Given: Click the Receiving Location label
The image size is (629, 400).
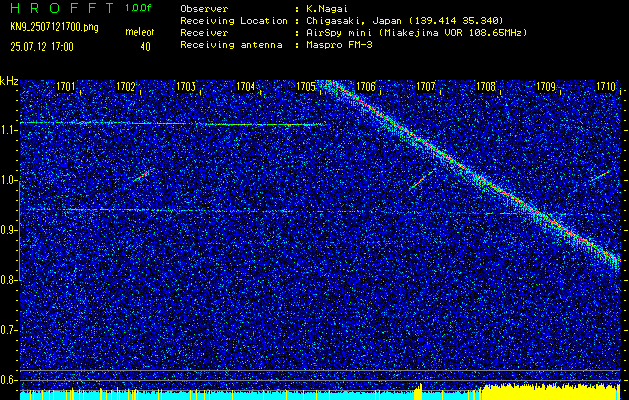Looking at the screenshot, I should [234, 21].
